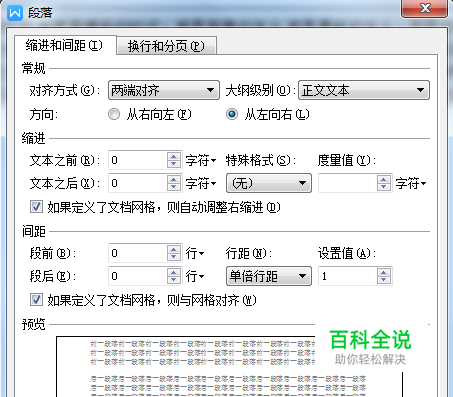Screen dimensions: 453x397
Task: Open the 对齐方式 dropdown showing 两端对齐
Action: point(164,90)
